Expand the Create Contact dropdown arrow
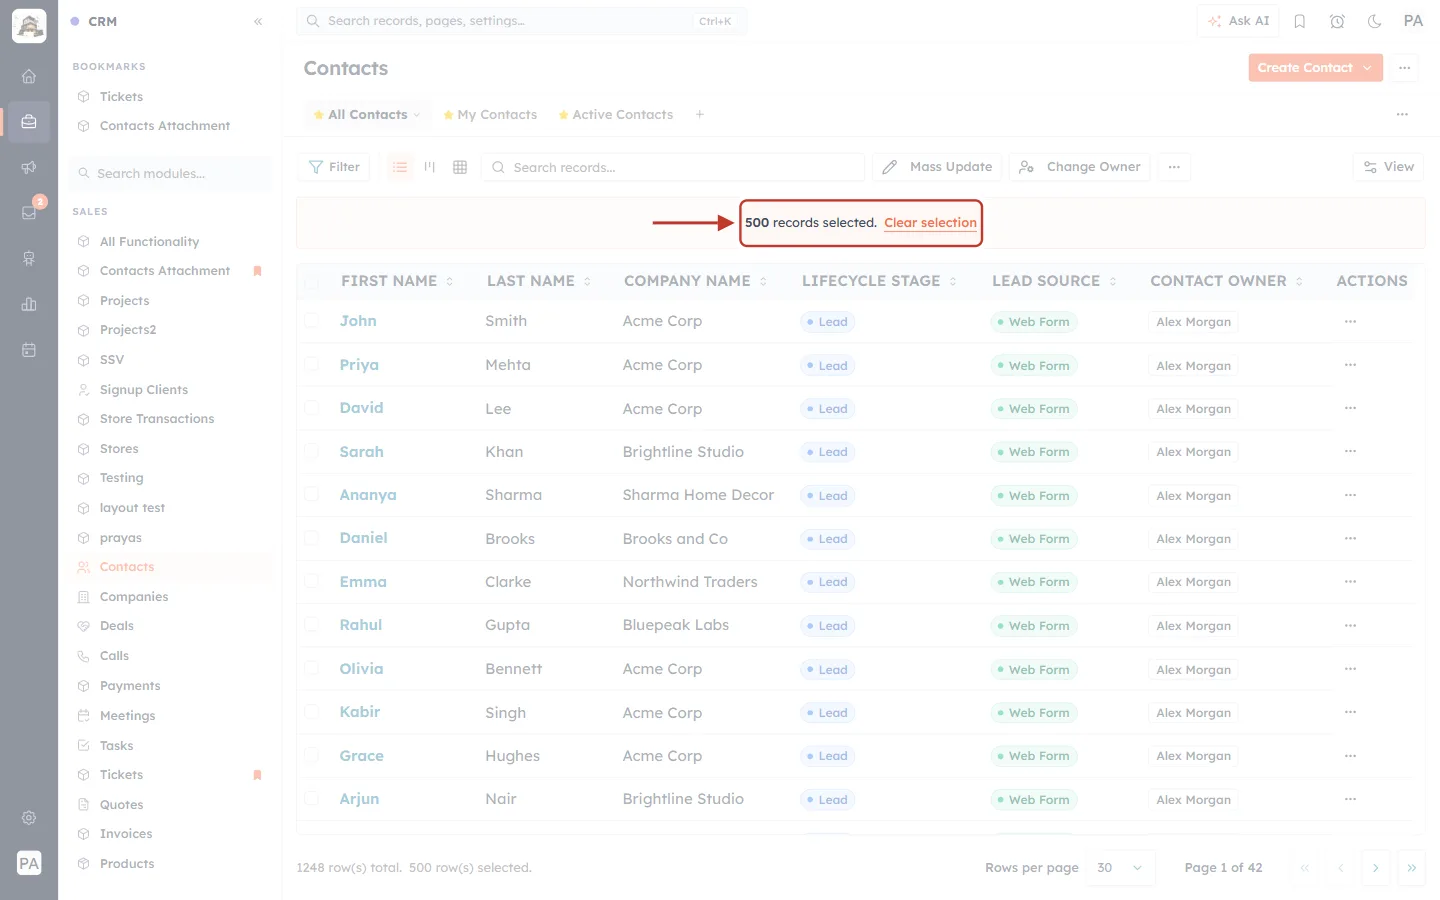The width and height of the screenshot is (1440, 900). 1367,68
